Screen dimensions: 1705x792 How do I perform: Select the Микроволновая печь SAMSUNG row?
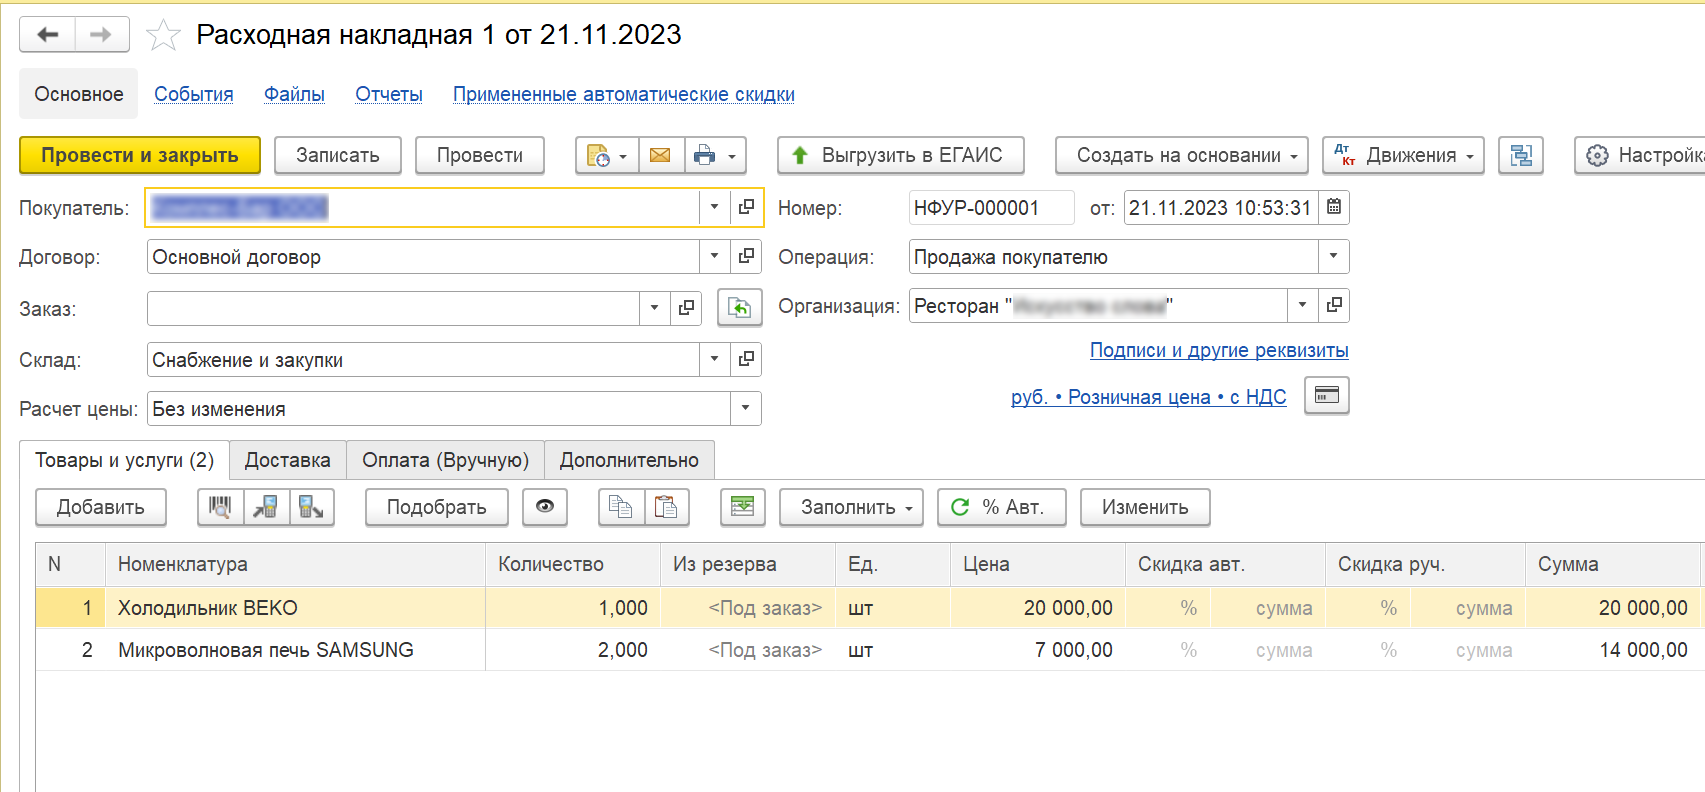pos(869,650)
